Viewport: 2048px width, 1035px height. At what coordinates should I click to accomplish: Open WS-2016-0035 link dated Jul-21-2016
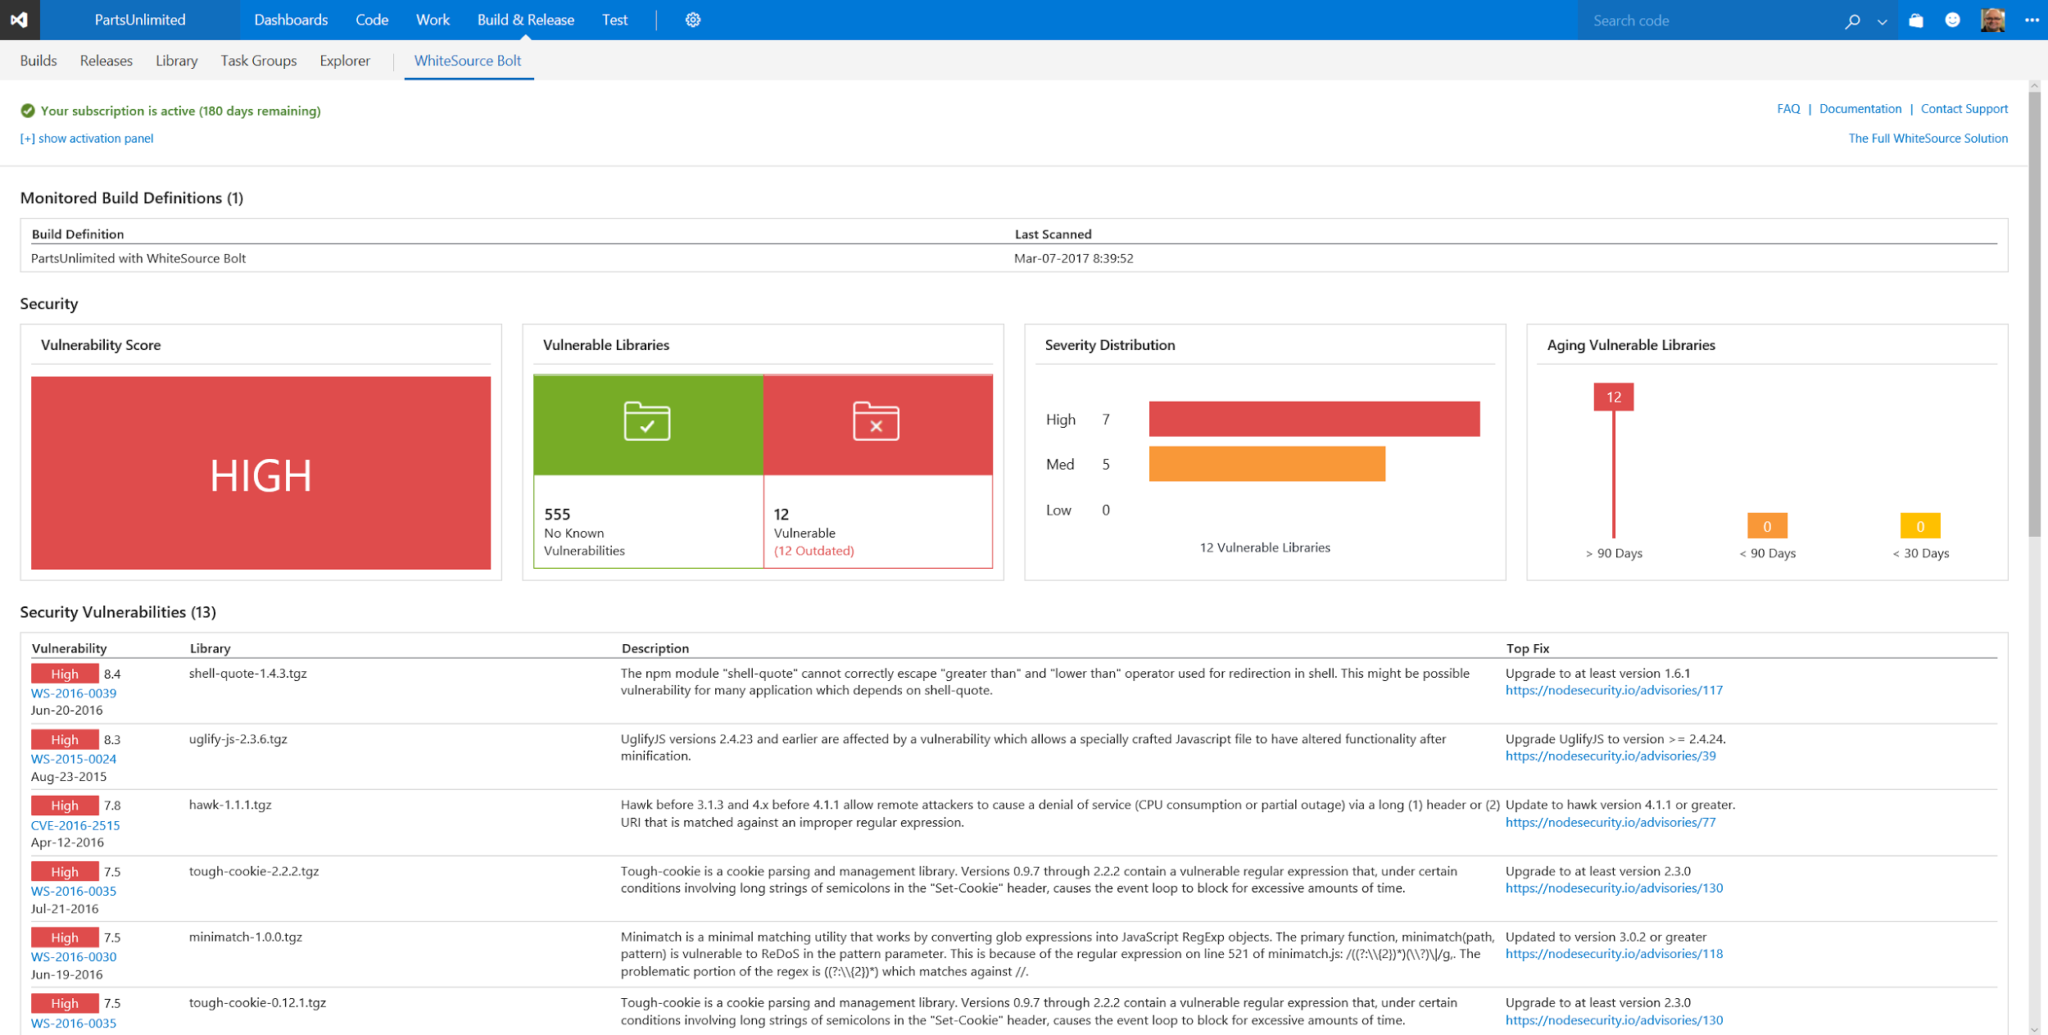[x=74, y=891]
